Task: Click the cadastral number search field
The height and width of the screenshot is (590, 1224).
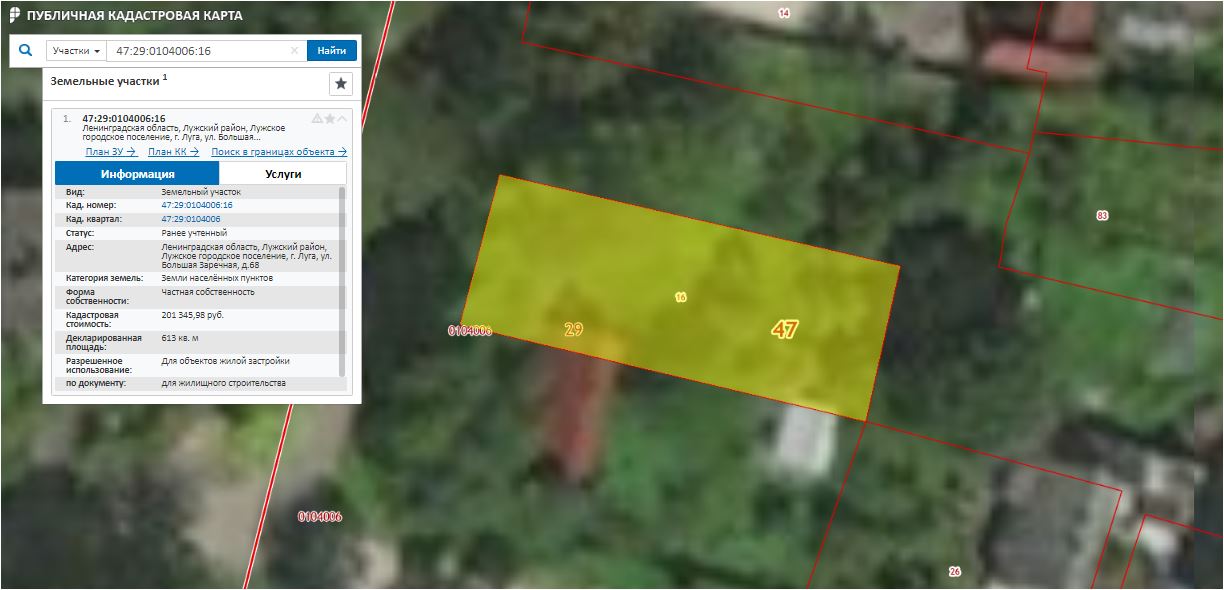Action: pyautogui.click(x=198, y=51)
